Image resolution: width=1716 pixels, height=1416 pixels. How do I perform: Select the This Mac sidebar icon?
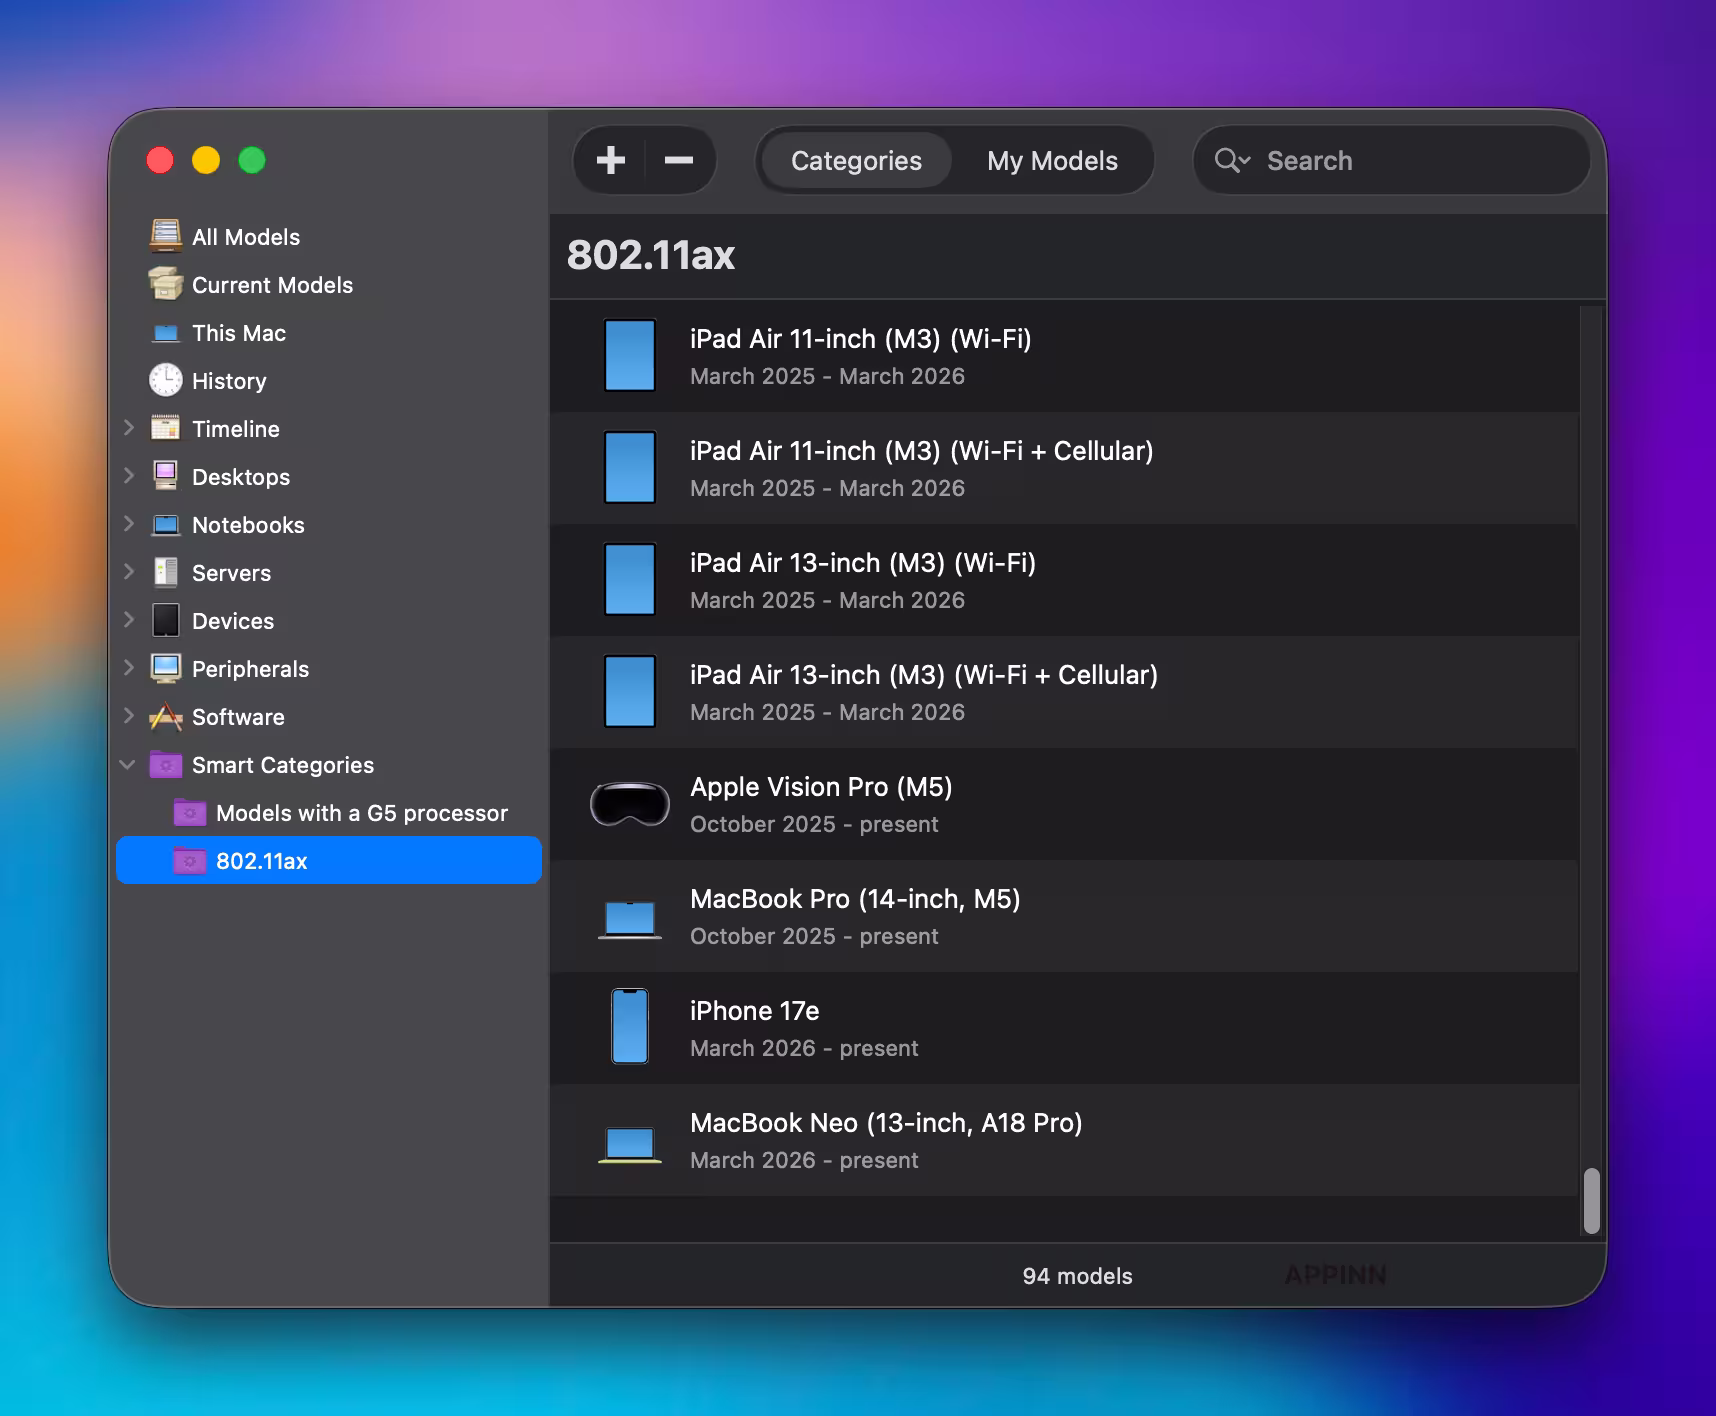pos(165,333)
